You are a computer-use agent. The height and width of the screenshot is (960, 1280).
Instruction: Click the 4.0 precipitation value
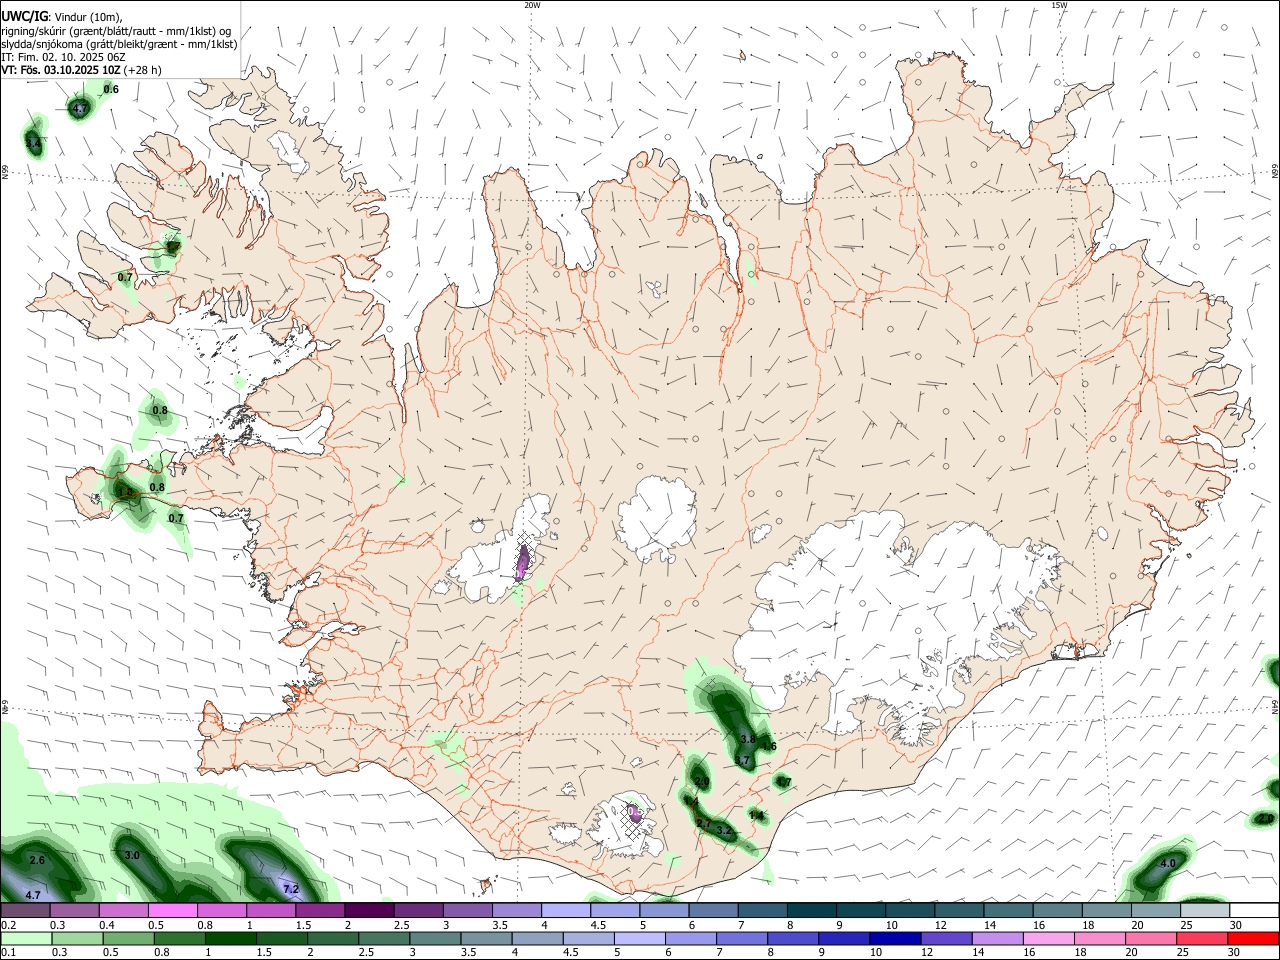click(x=1168, y=863)
